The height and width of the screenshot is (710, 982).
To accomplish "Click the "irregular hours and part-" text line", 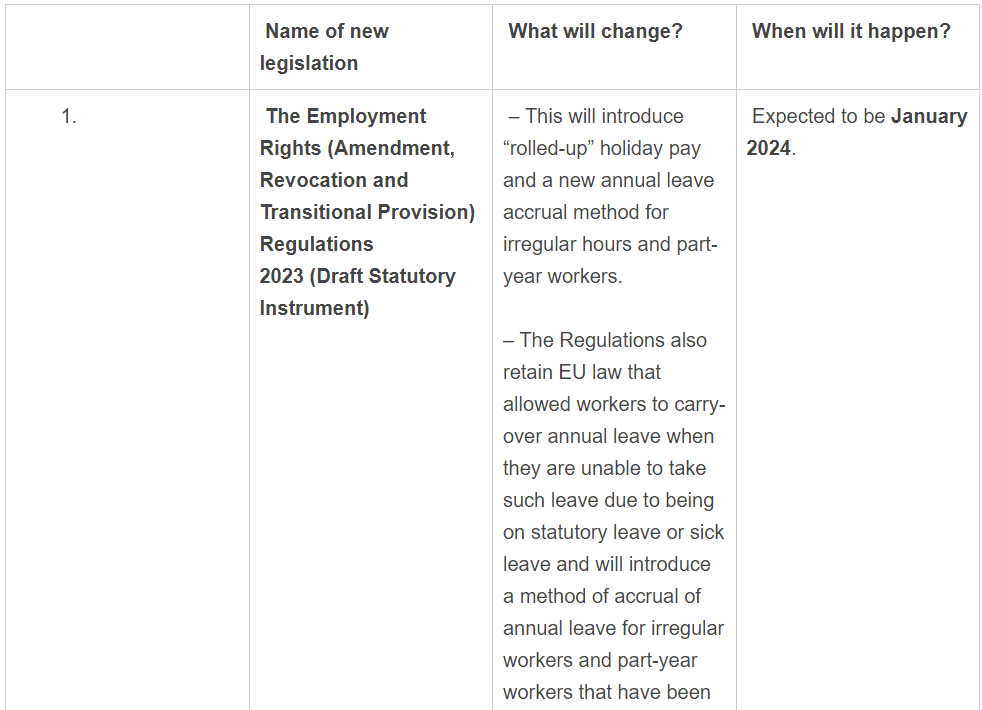I will point(610,244).
